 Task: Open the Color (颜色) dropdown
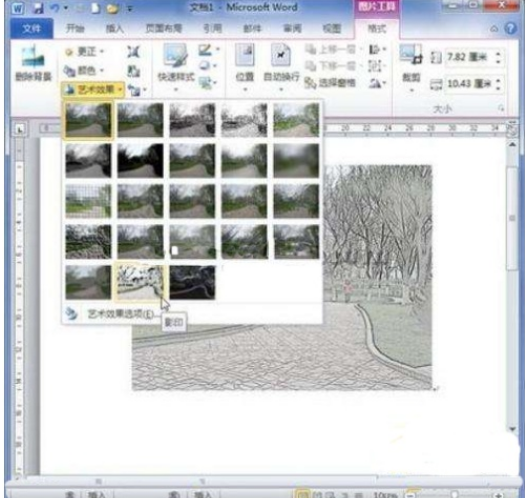click(x=84, y=71)
